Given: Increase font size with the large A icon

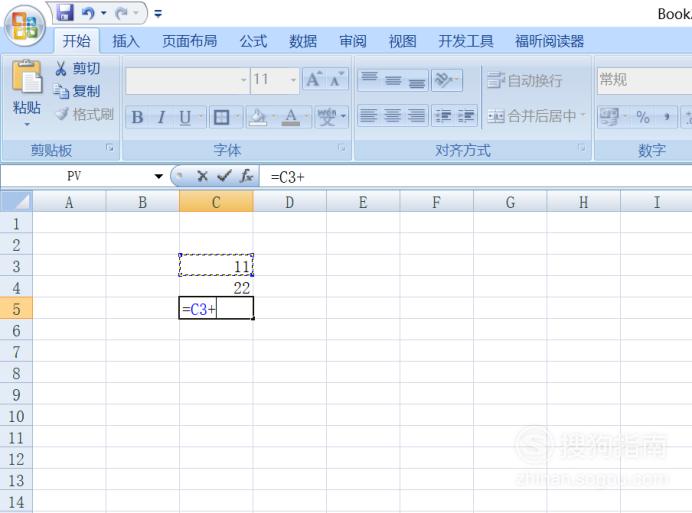Looking at the screenshot, I should 314,79.
